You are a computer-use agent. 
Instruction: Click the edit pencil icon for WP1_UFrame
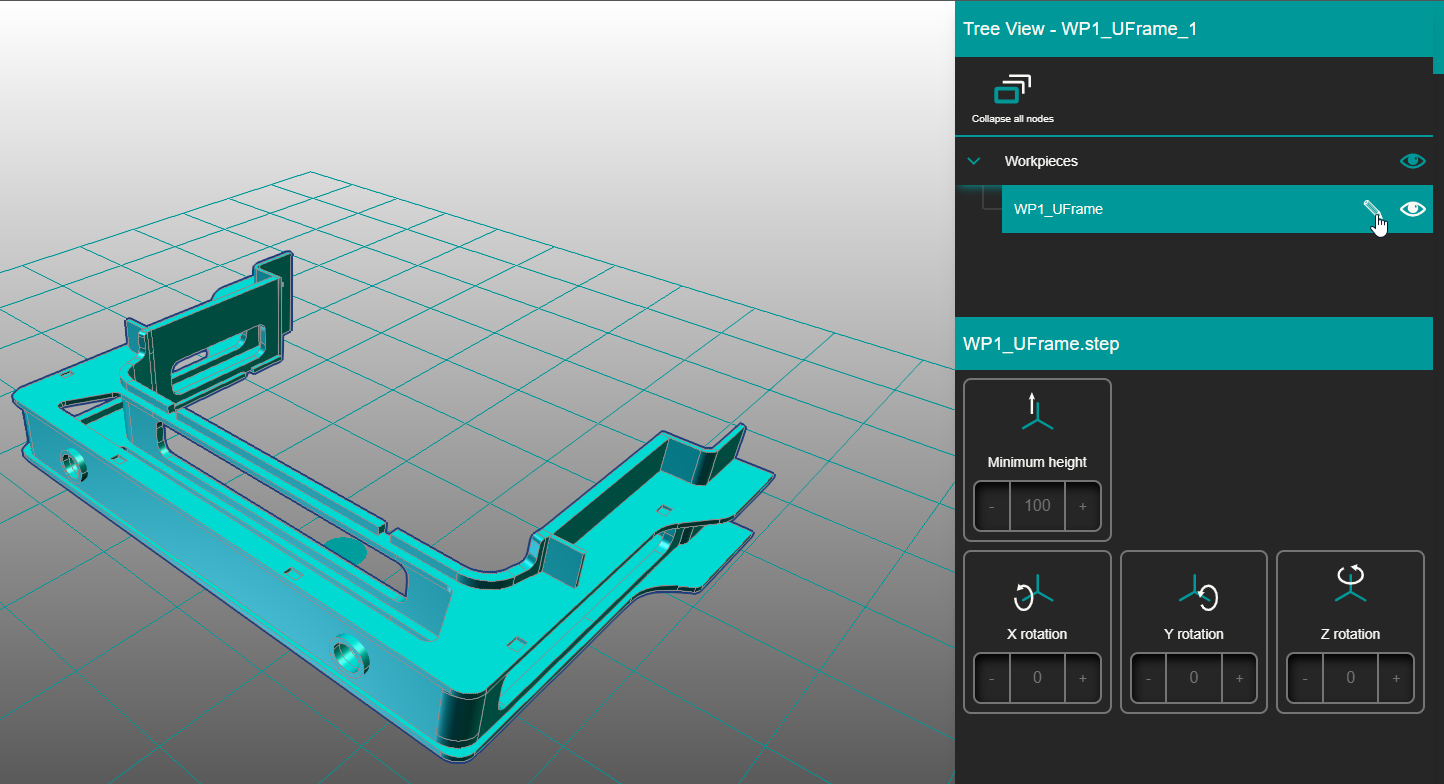pos(1372,208)
